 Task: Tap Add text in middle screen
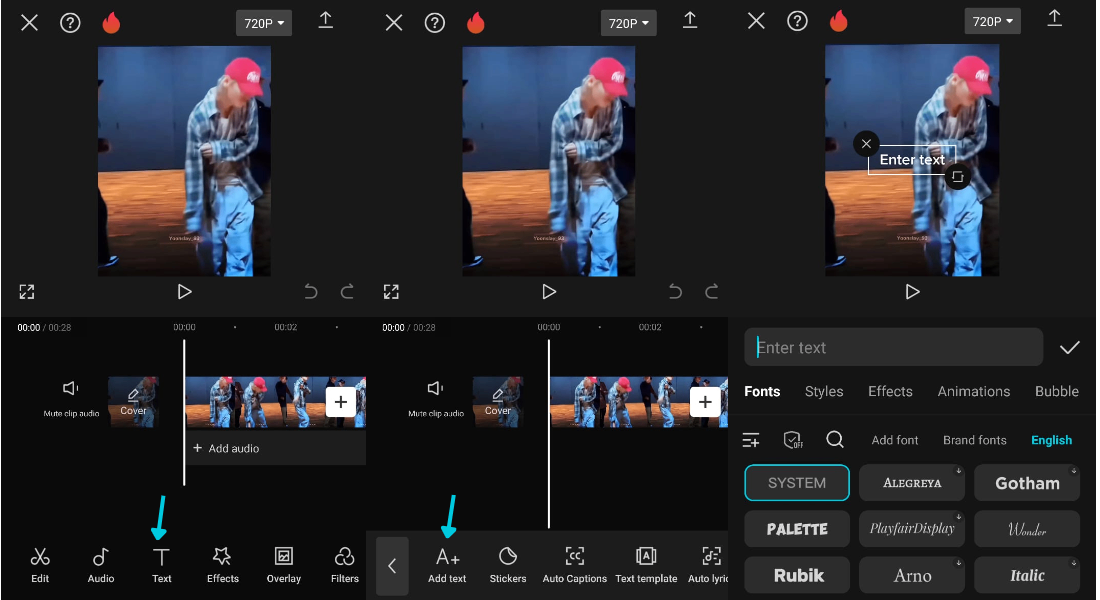[447, 565]
